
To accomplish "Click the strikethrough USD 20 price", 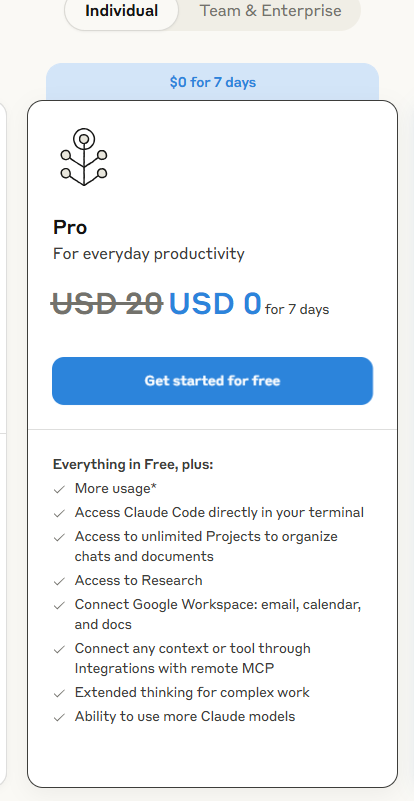I will point(107,303).
